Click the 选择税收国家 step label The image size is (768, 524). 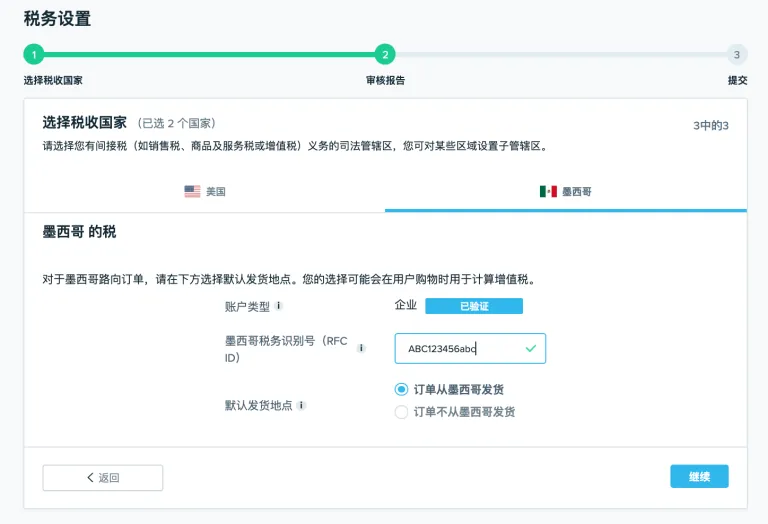[x=53, y=80]
